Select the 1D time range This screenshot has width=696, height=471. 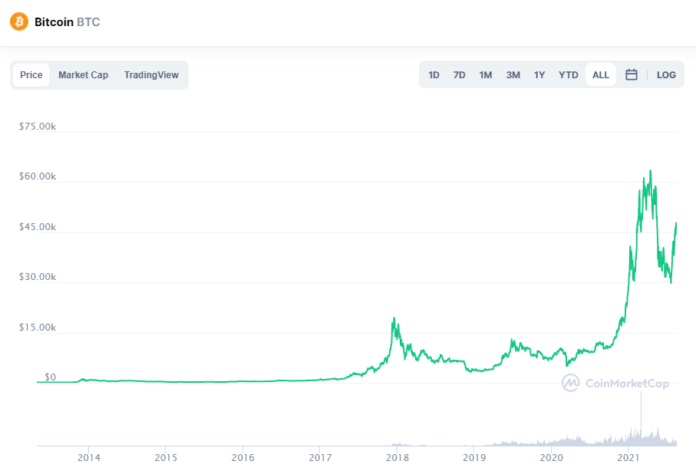click(434, 75)
